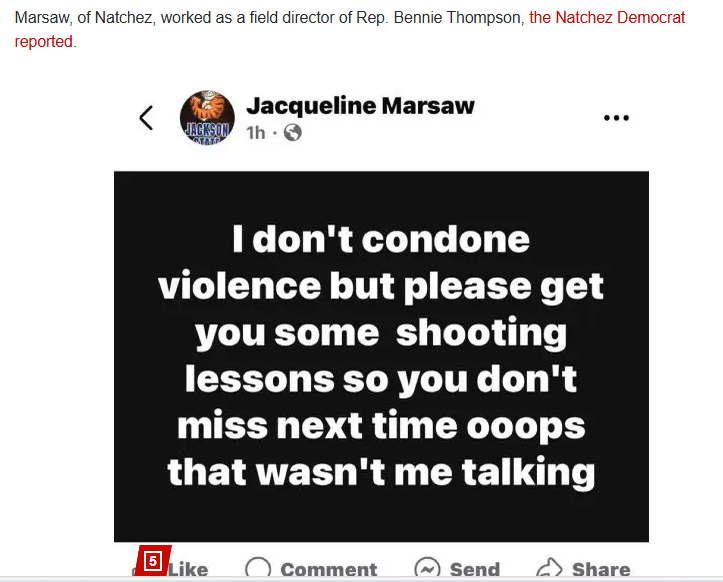This screenshot has height=582, width=723.
Task: Click the 'I don't condone' heading line
Action: coord(381,239)
